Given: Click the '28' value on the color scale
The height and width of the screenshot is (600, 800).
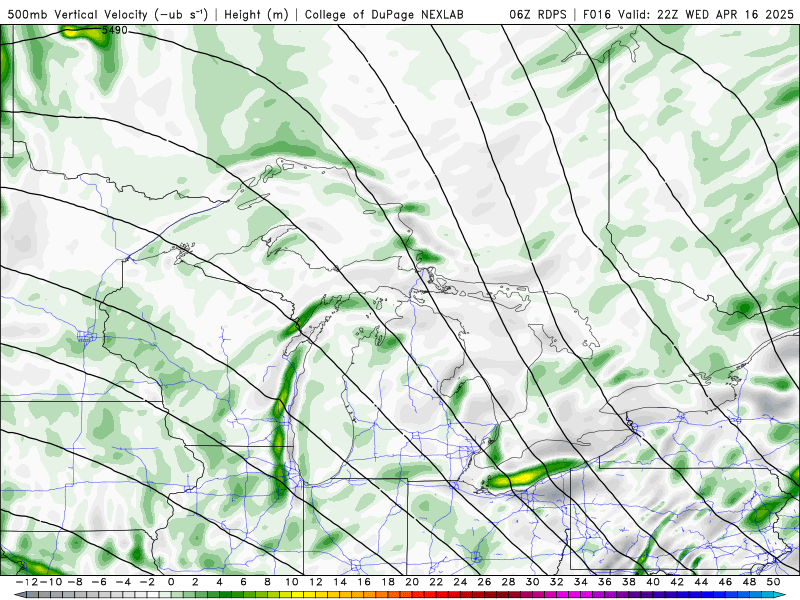Looking at the screenshot, I should point(509,582).
